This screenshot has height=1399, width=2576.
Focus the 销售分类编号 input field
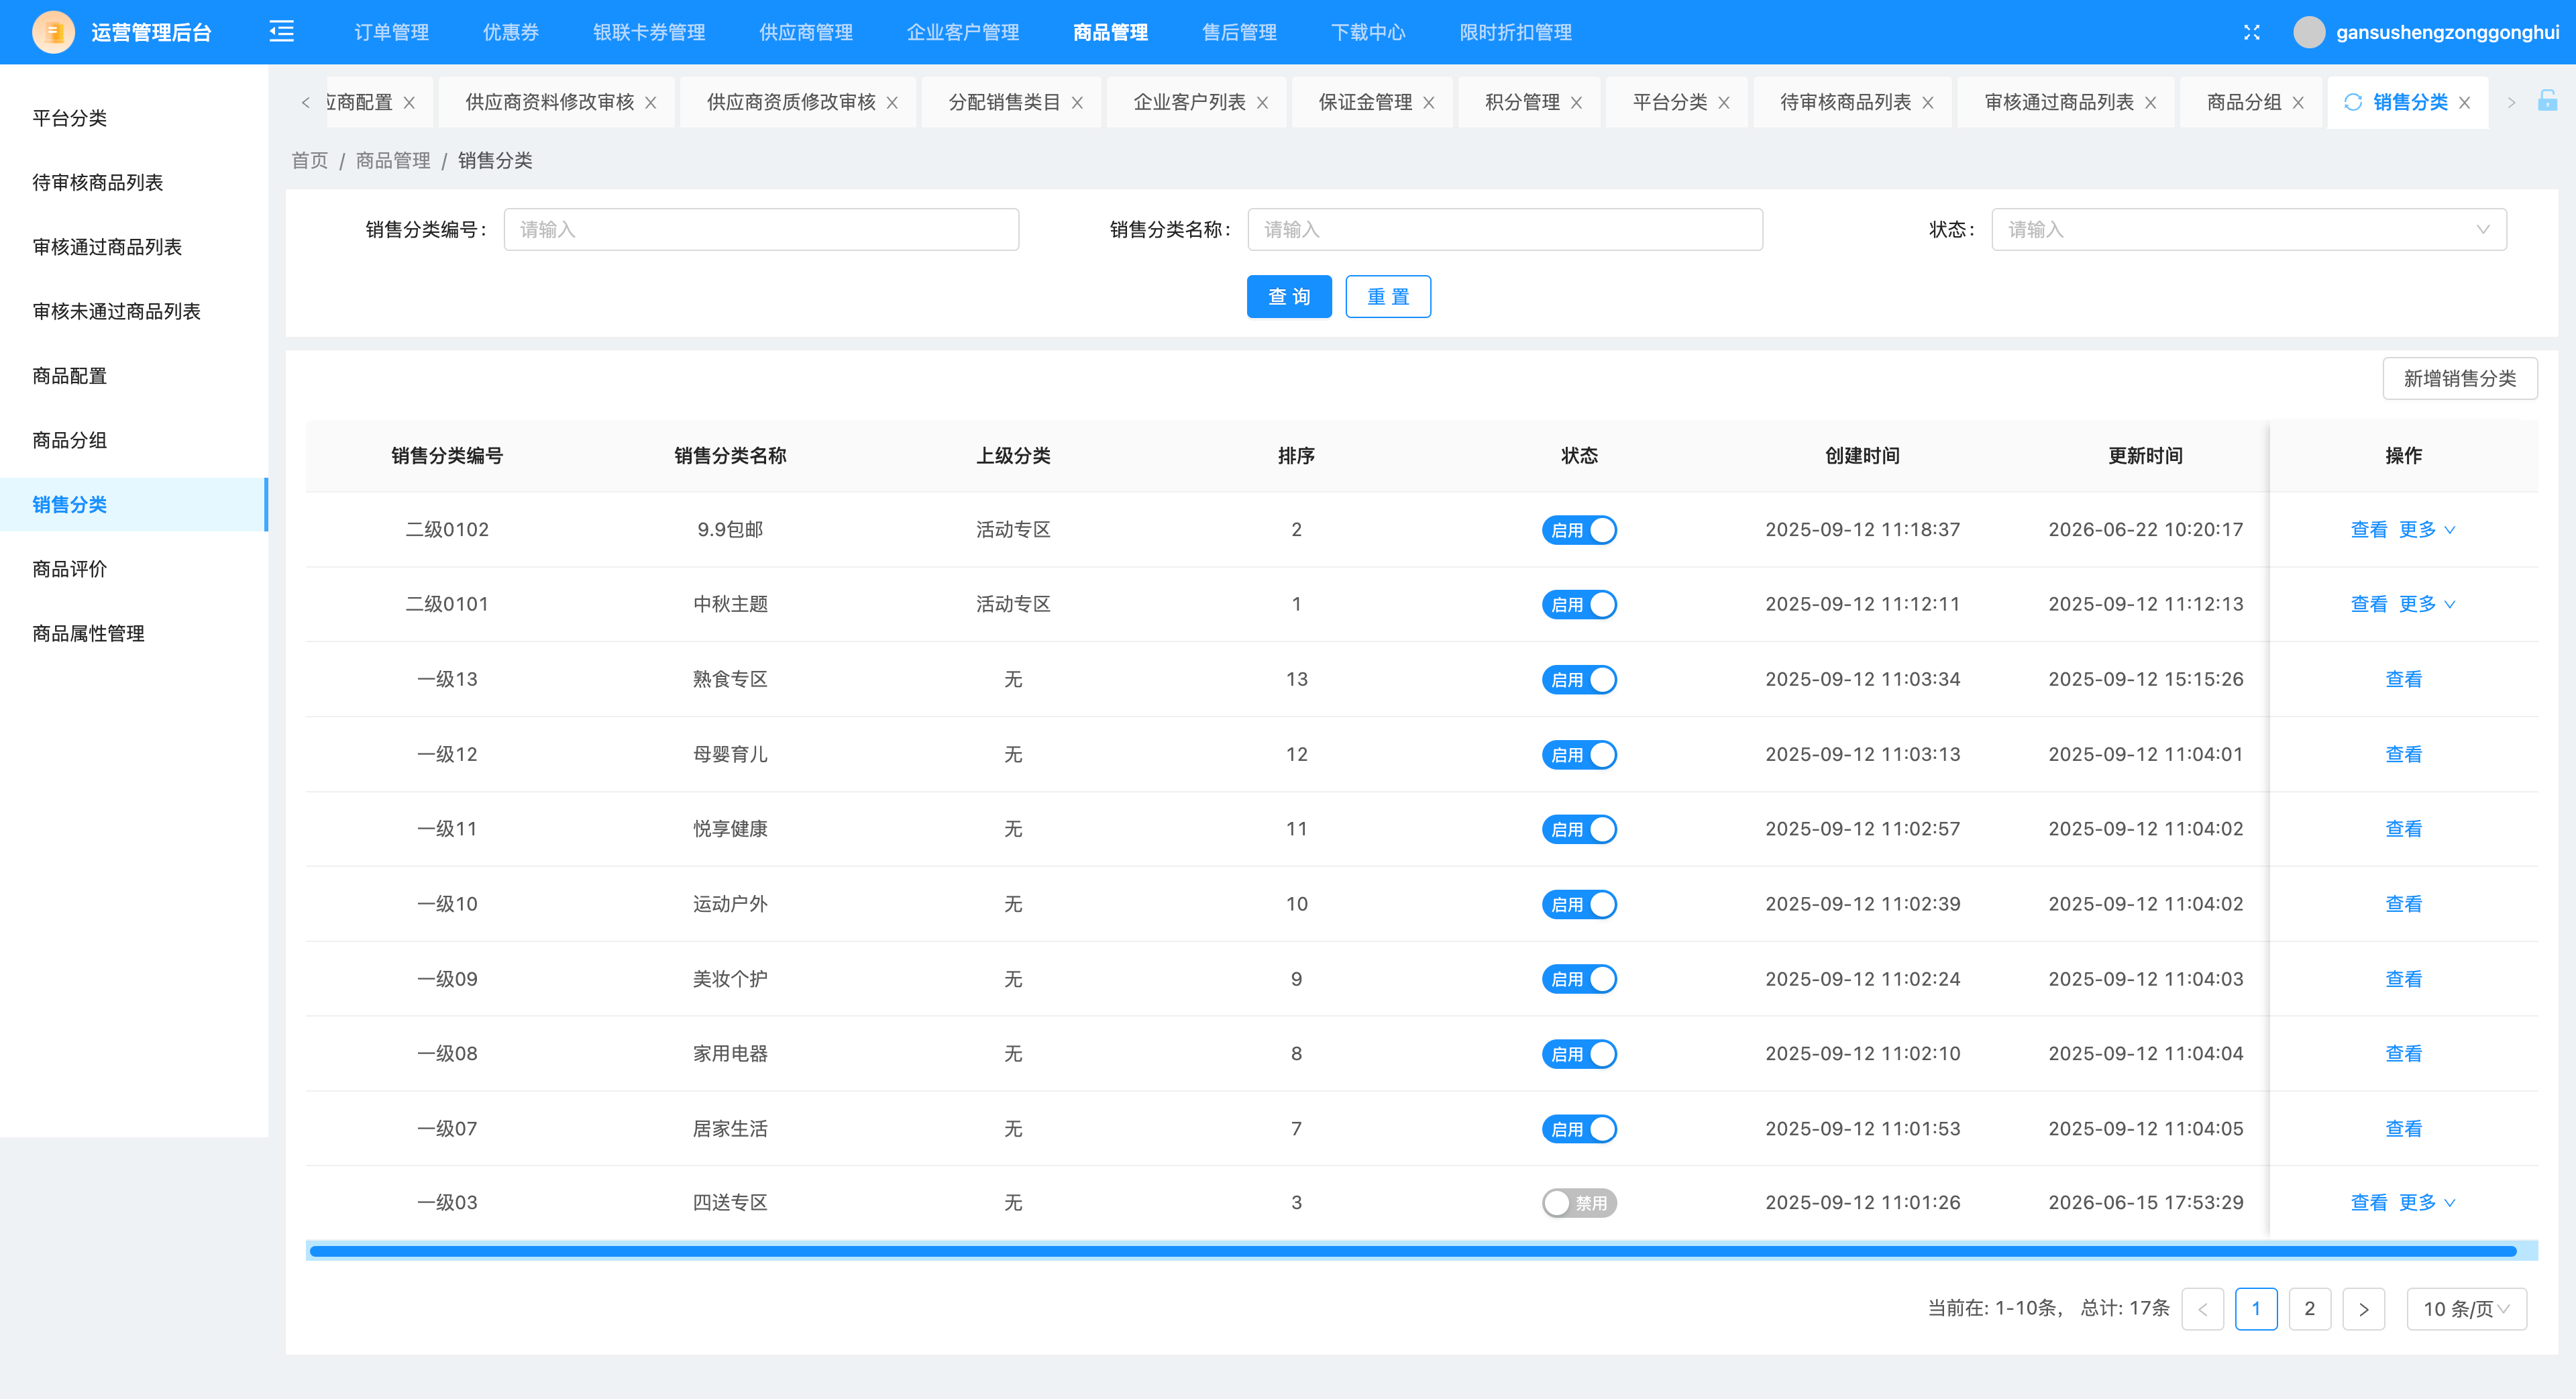tap(760, 229)
